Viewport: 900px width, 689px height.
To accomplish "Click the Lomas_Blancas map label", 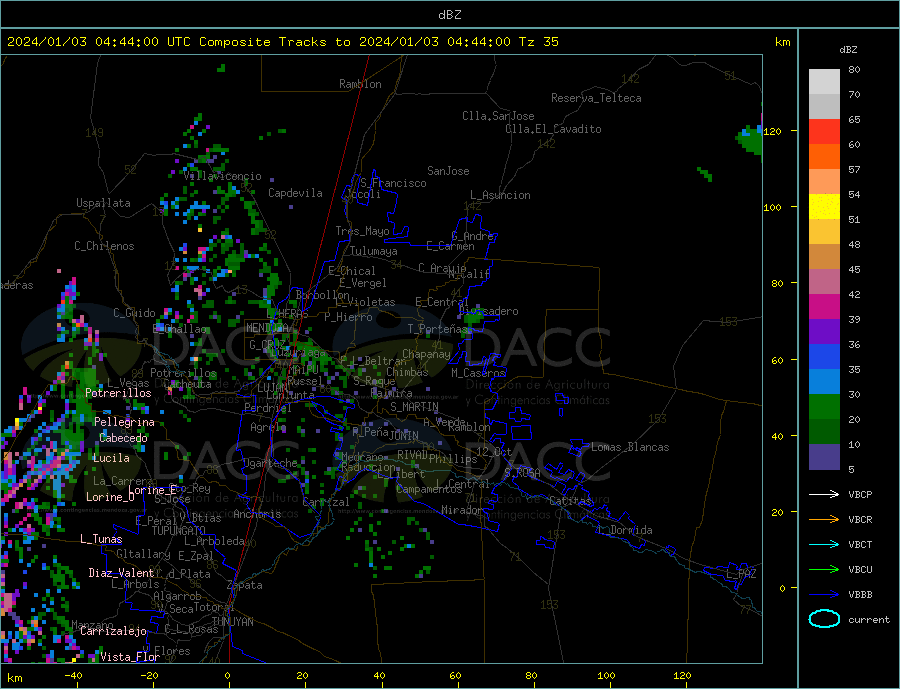I will coord(630,447).
